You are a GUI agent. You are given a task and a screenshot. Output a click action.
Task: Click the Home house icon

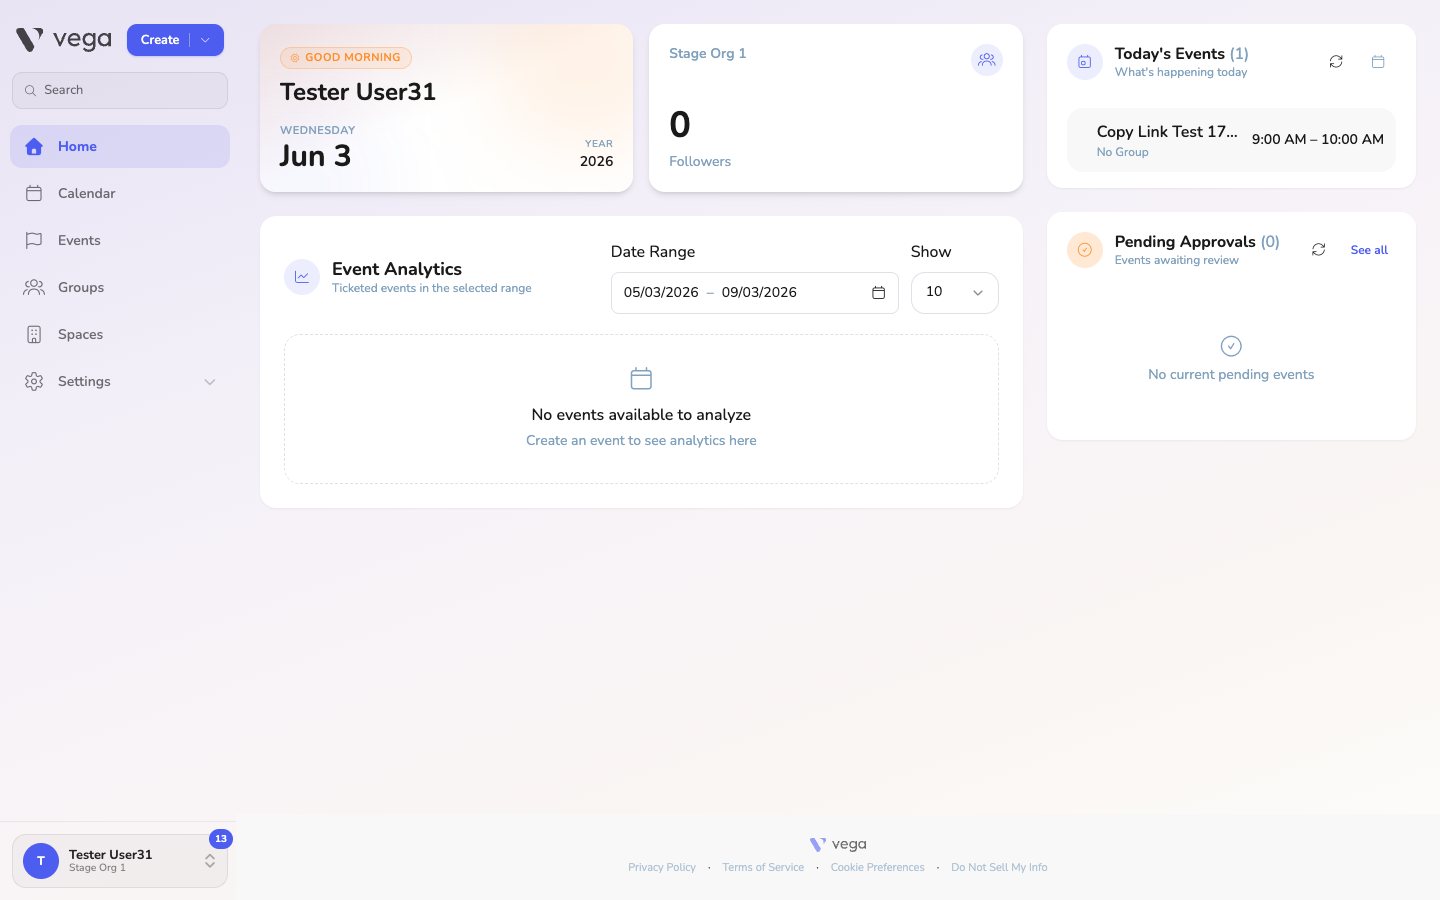(x=34, y=146)
